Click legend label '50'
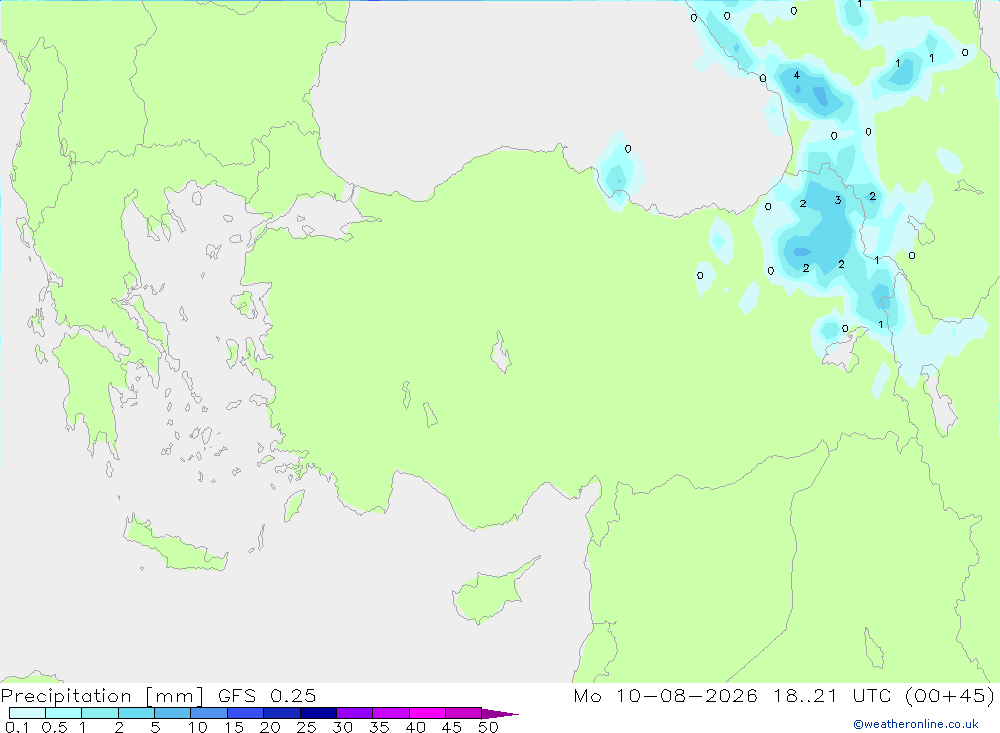Image resolution: width=1000 pixels, height=733 pixels. pos(489,727)
